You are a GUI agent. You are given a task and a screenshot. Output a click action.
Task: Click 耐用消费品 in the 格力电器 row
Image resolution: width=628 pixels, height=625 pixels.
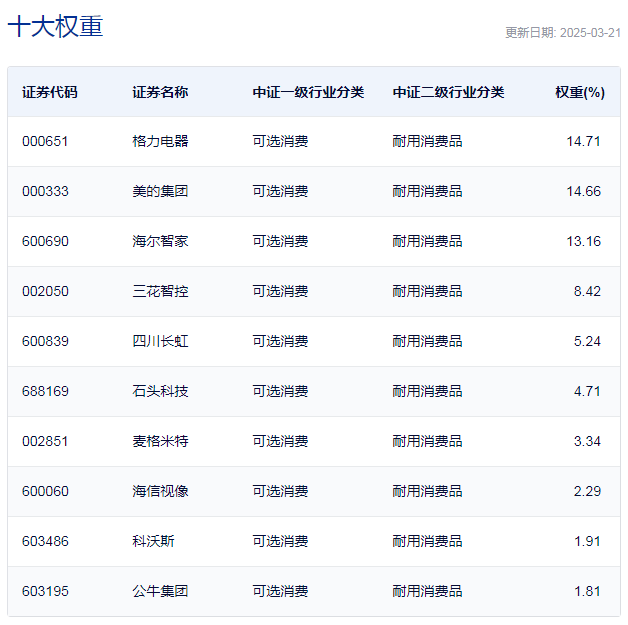click(x=427, y=141)
